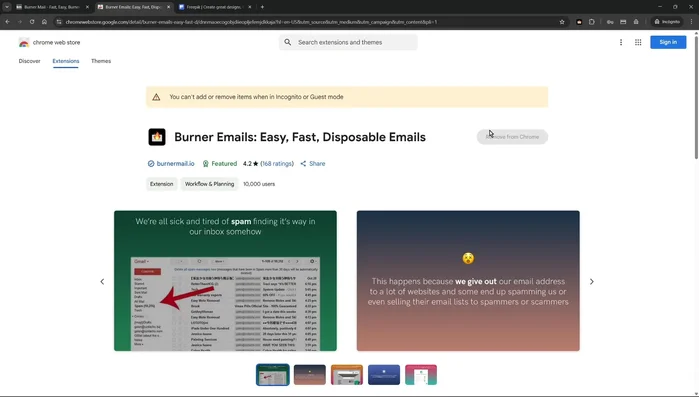This screenshot has width=699, height=397.
Task: Open a new browser tab
Action: click(262, 7)
